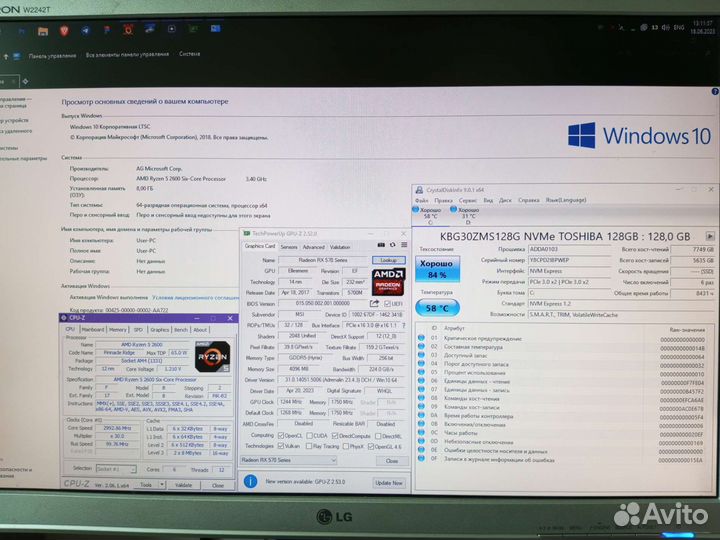The height and width of the screenshot is (540, 720).
Task: Open CrystalDiskInfo Диск menu
Action: coord(505,200)
